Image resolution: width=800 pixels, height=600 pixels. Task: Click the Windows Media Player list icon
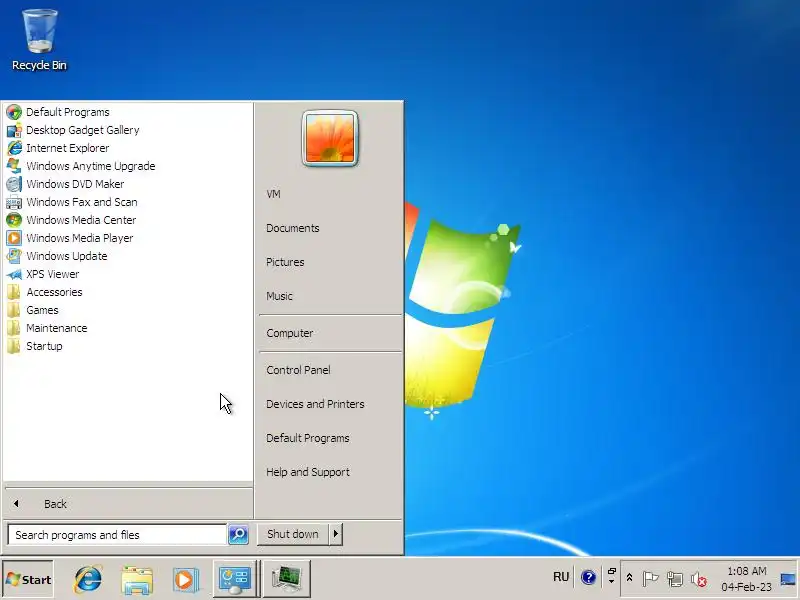point(14,238)
